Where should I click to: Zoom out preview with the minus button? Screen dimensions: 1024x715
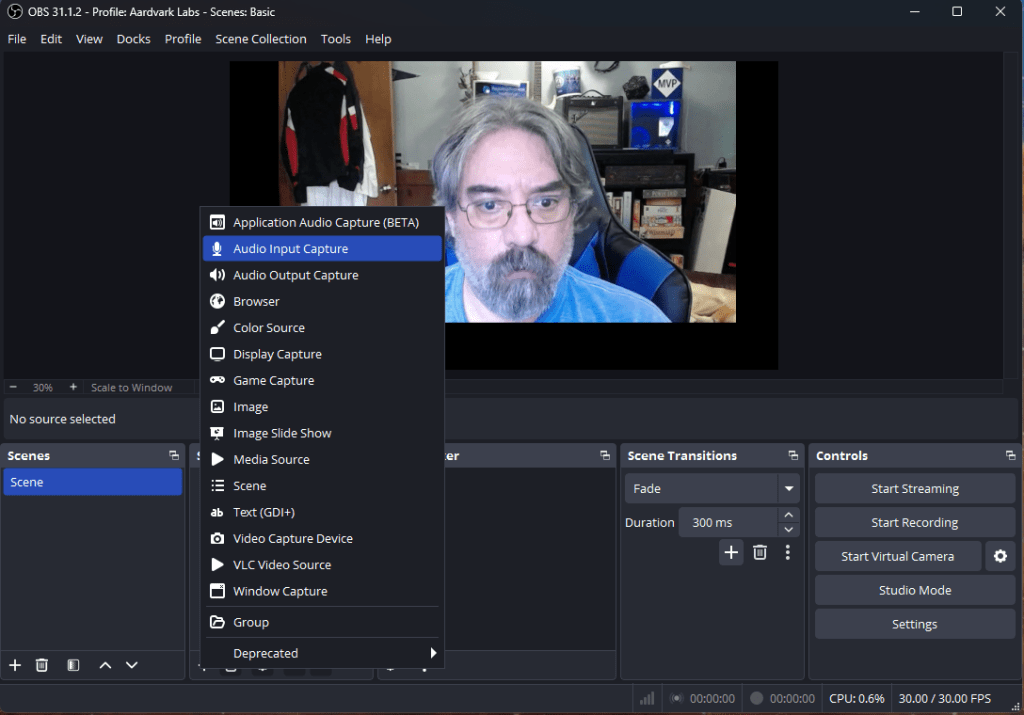pos(13,387)
